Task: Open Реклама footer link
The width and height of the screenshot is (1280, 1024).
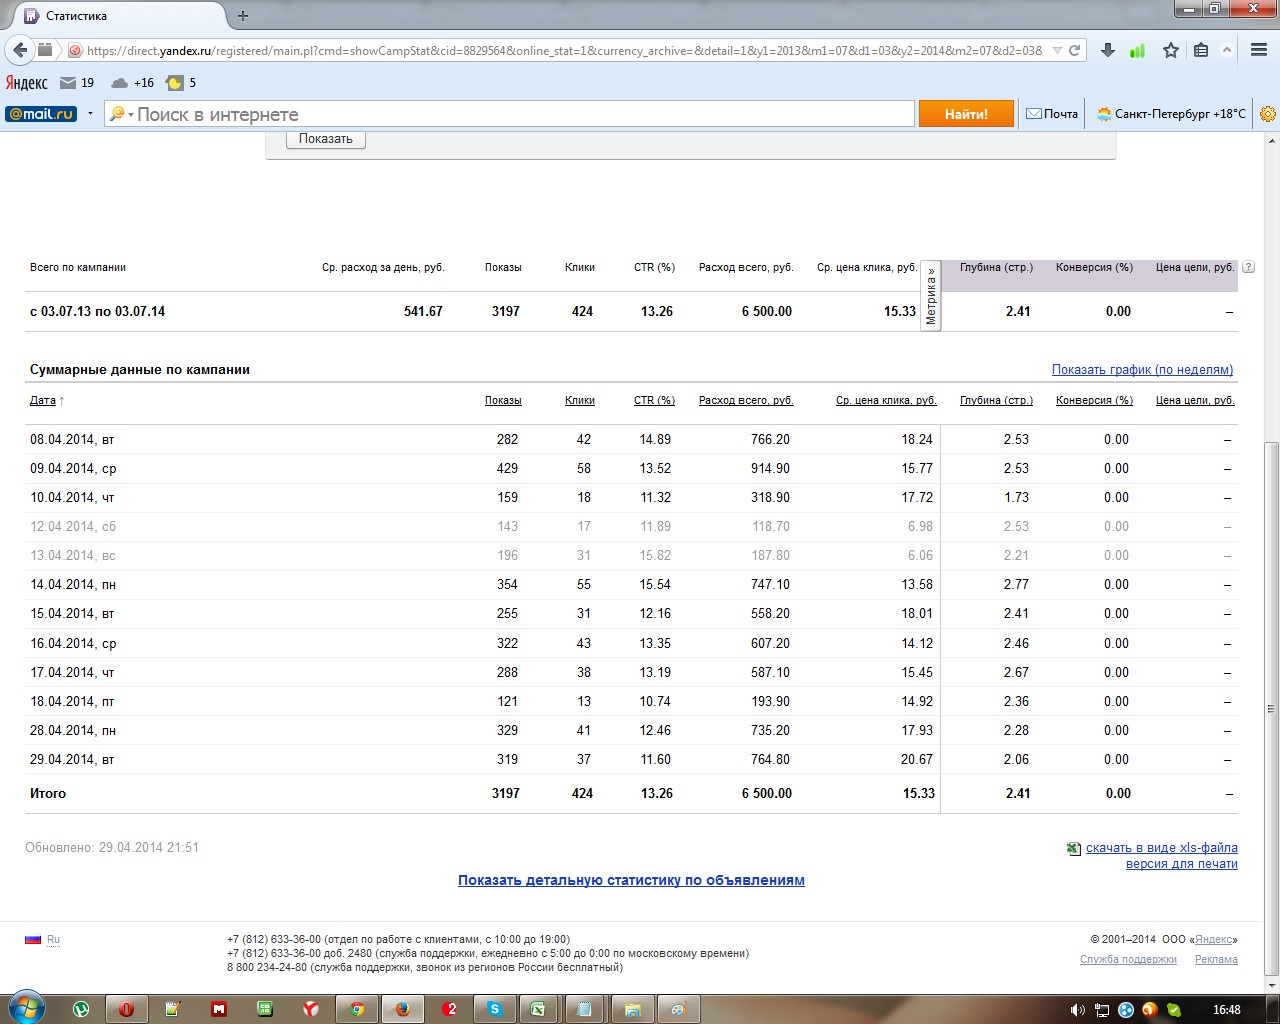Action: [x=1216, y=960]
